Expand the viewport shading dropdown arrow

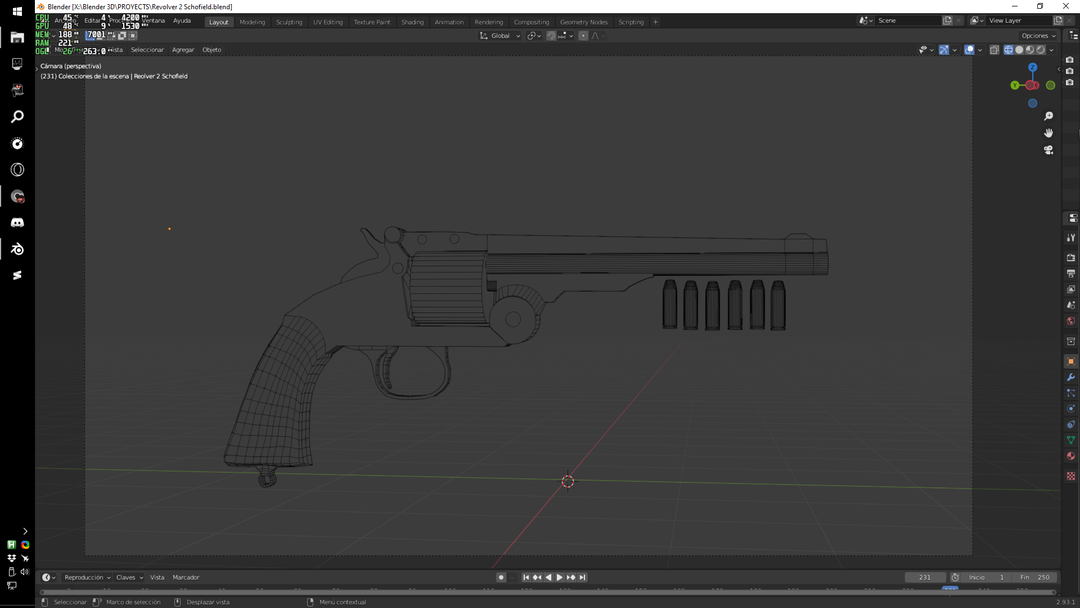pos(1051,49)
